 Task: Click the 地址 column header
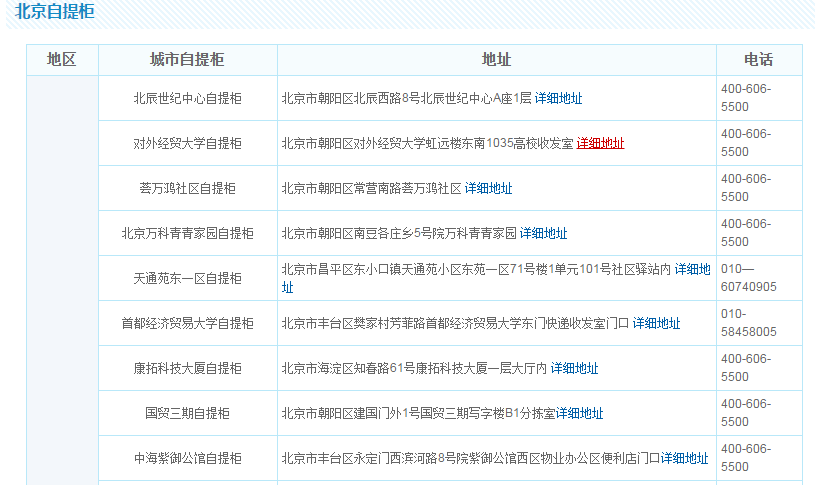click(496, 59)
